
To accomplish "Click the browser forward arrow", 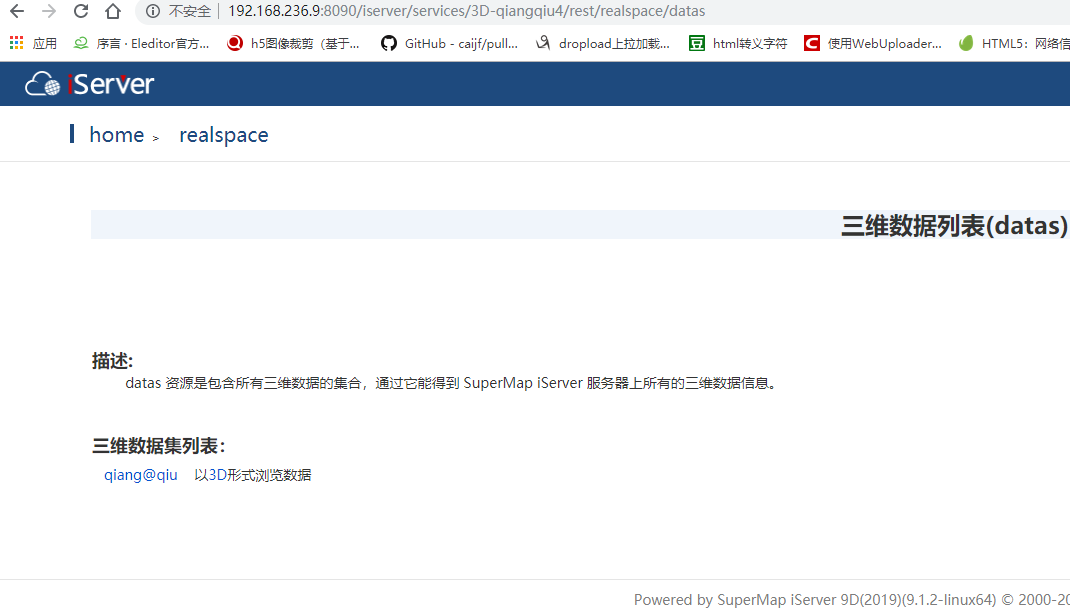I will click(x=48, y=11).
